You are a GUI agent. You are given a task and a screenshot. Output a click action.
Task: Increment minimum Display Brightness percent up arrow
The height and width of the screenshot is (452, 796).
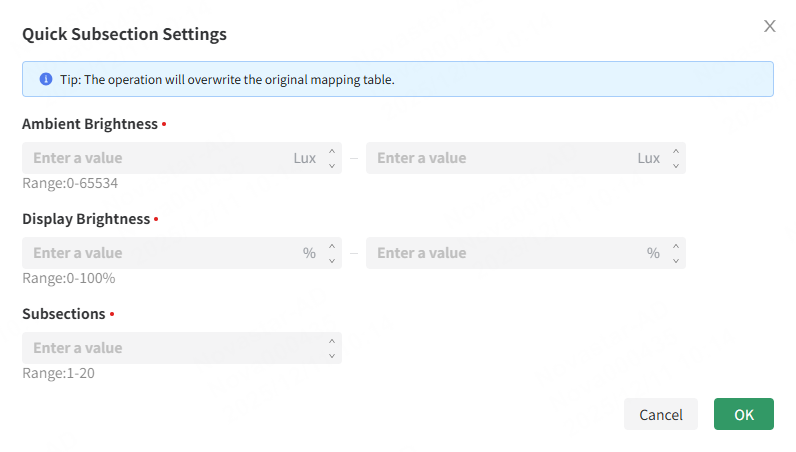click(x=332, y=246)
